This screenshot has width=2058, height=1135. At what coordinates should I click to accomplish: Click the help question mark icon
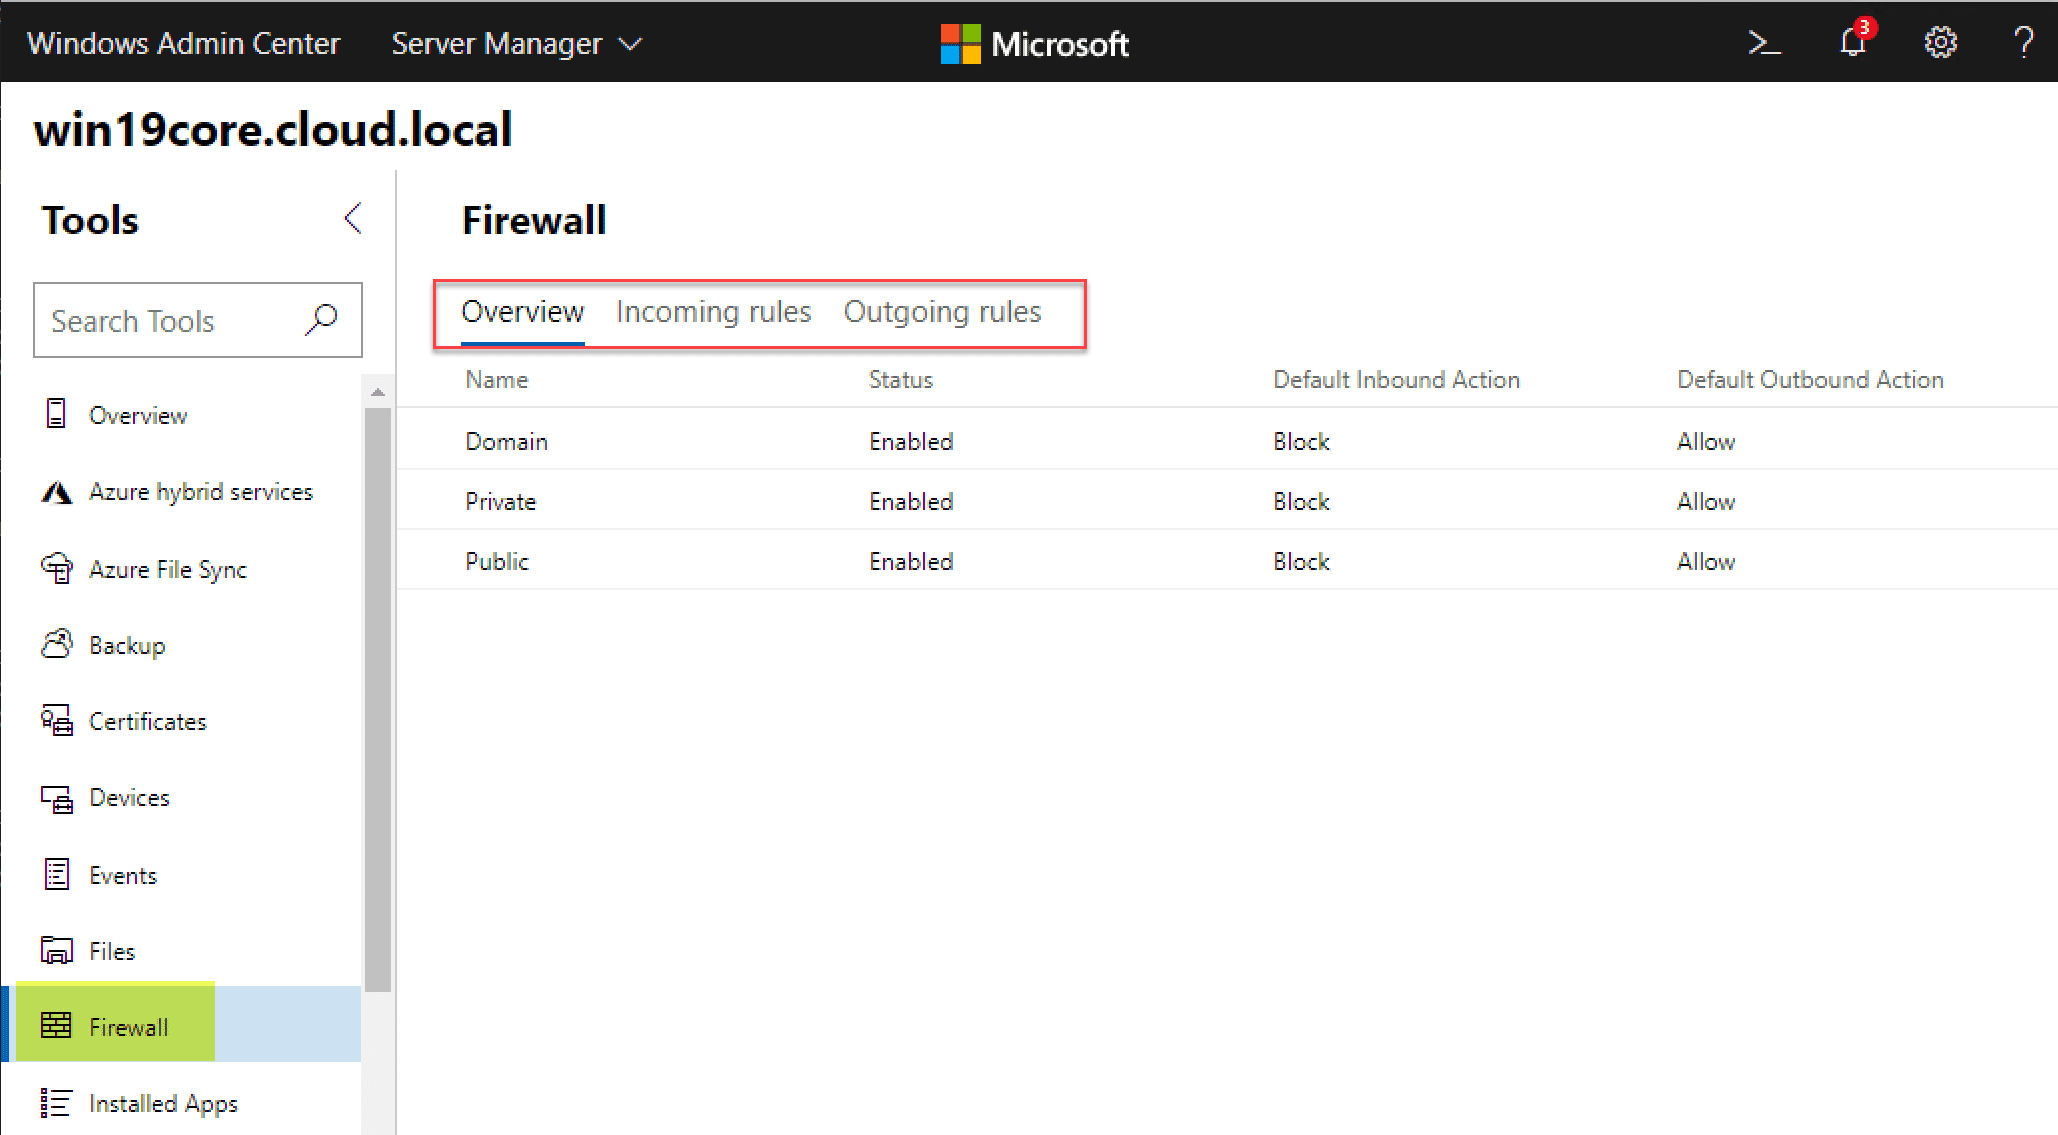coord(2023,43)
